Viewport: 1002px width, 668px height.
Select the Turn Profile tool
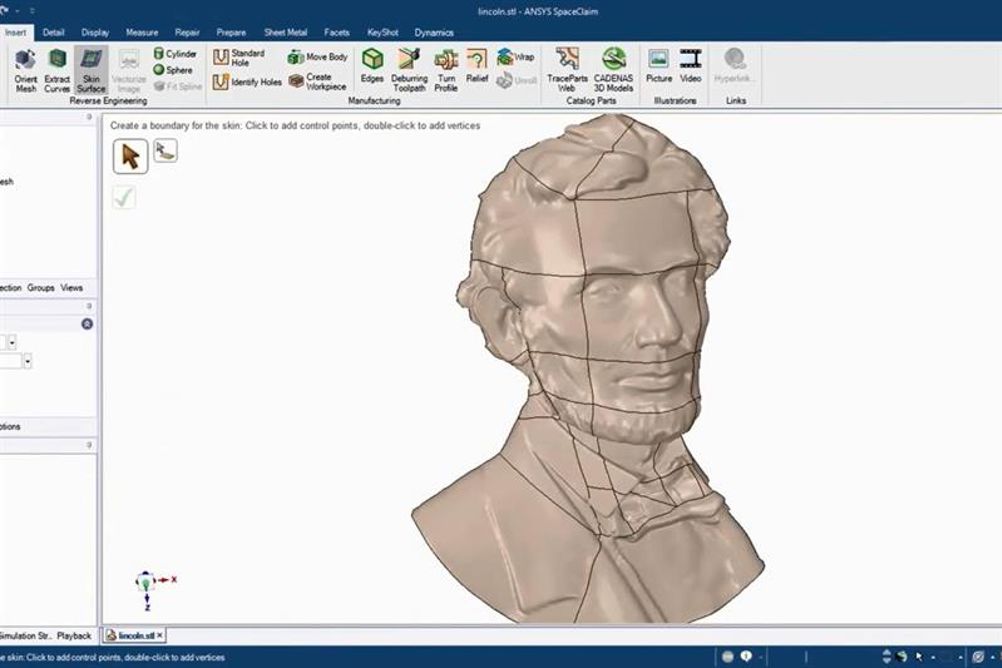[x=446, y=70]
